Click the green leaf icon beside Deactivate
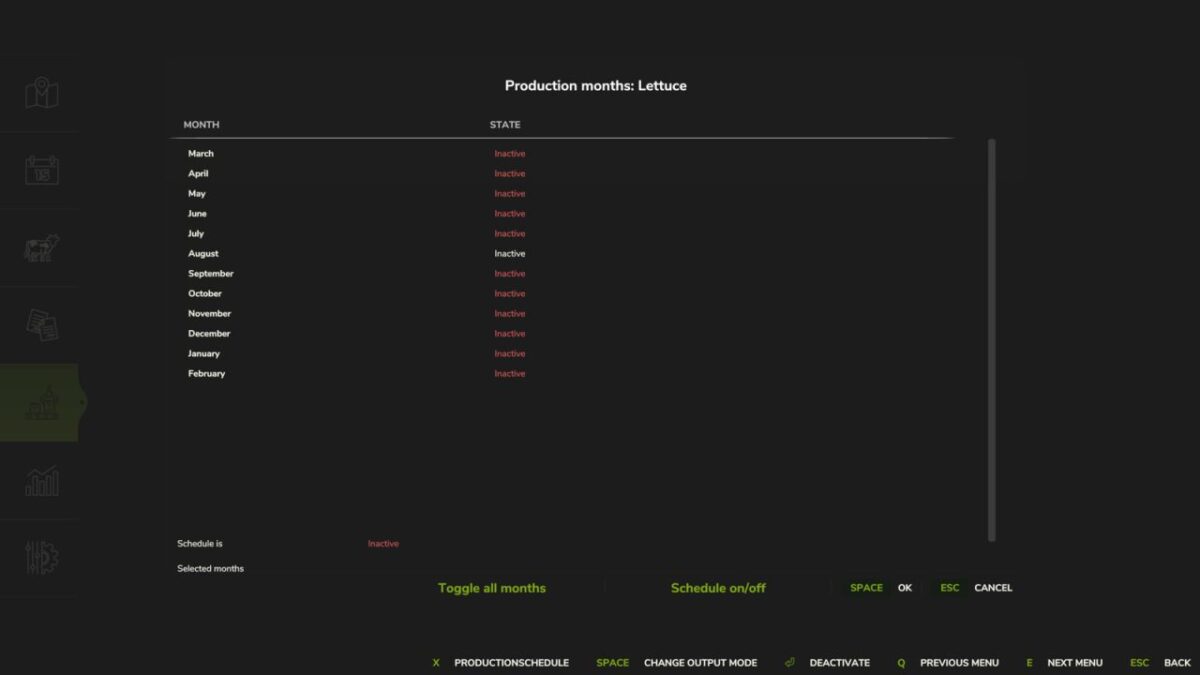 tap(789, 662)
